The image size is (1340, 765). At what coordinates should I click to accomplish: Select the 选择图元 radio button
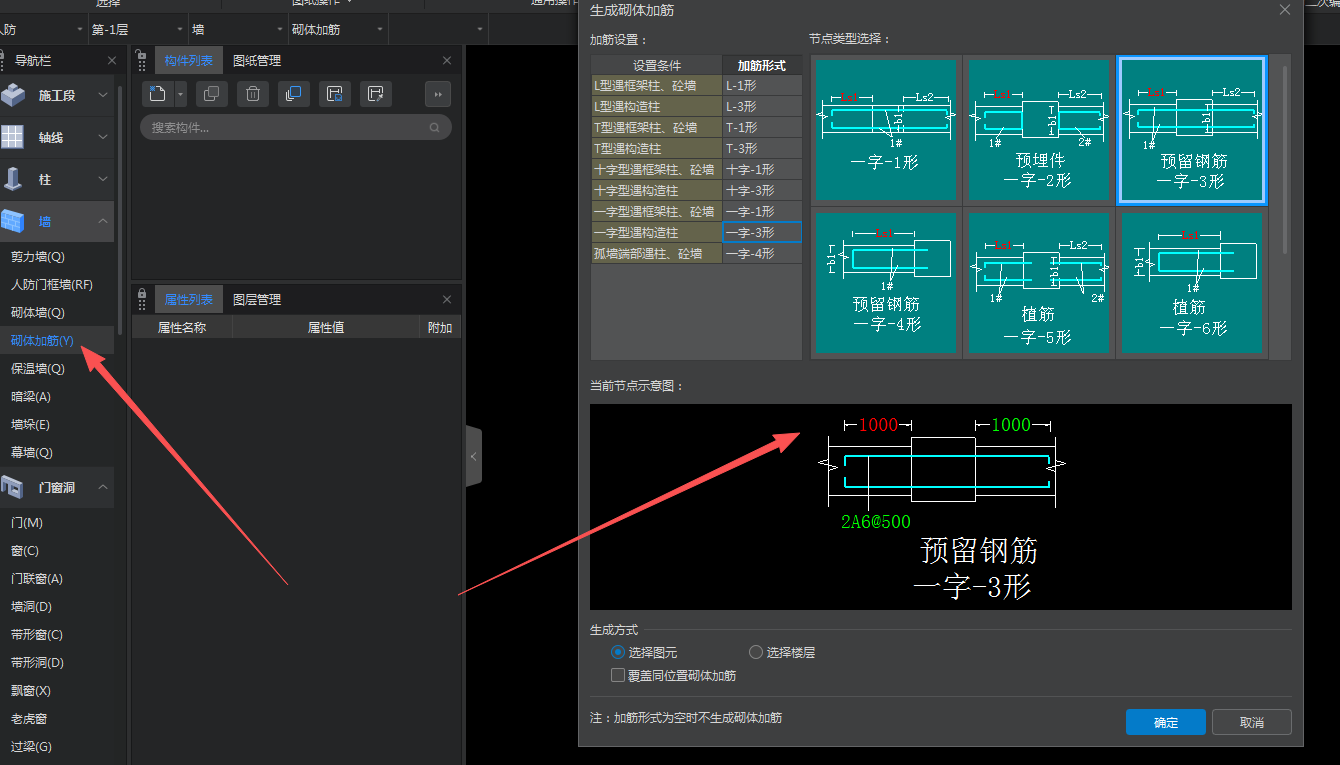coord(618,652)
